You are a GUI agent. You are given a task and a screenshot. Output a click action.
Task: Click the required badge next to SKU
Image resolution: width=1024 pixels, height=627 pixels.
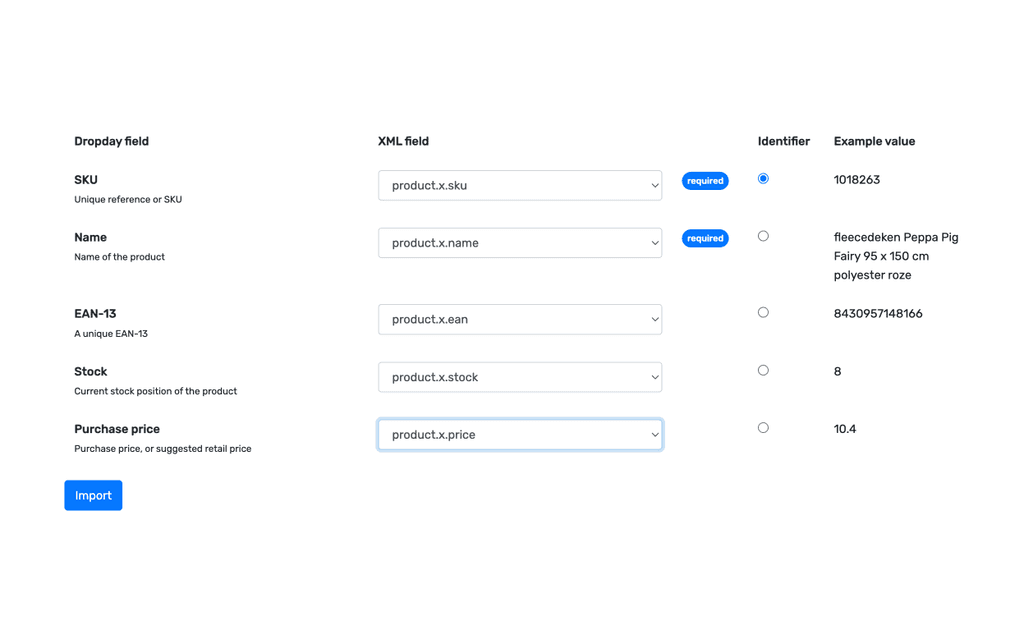(x=705, y=180)
